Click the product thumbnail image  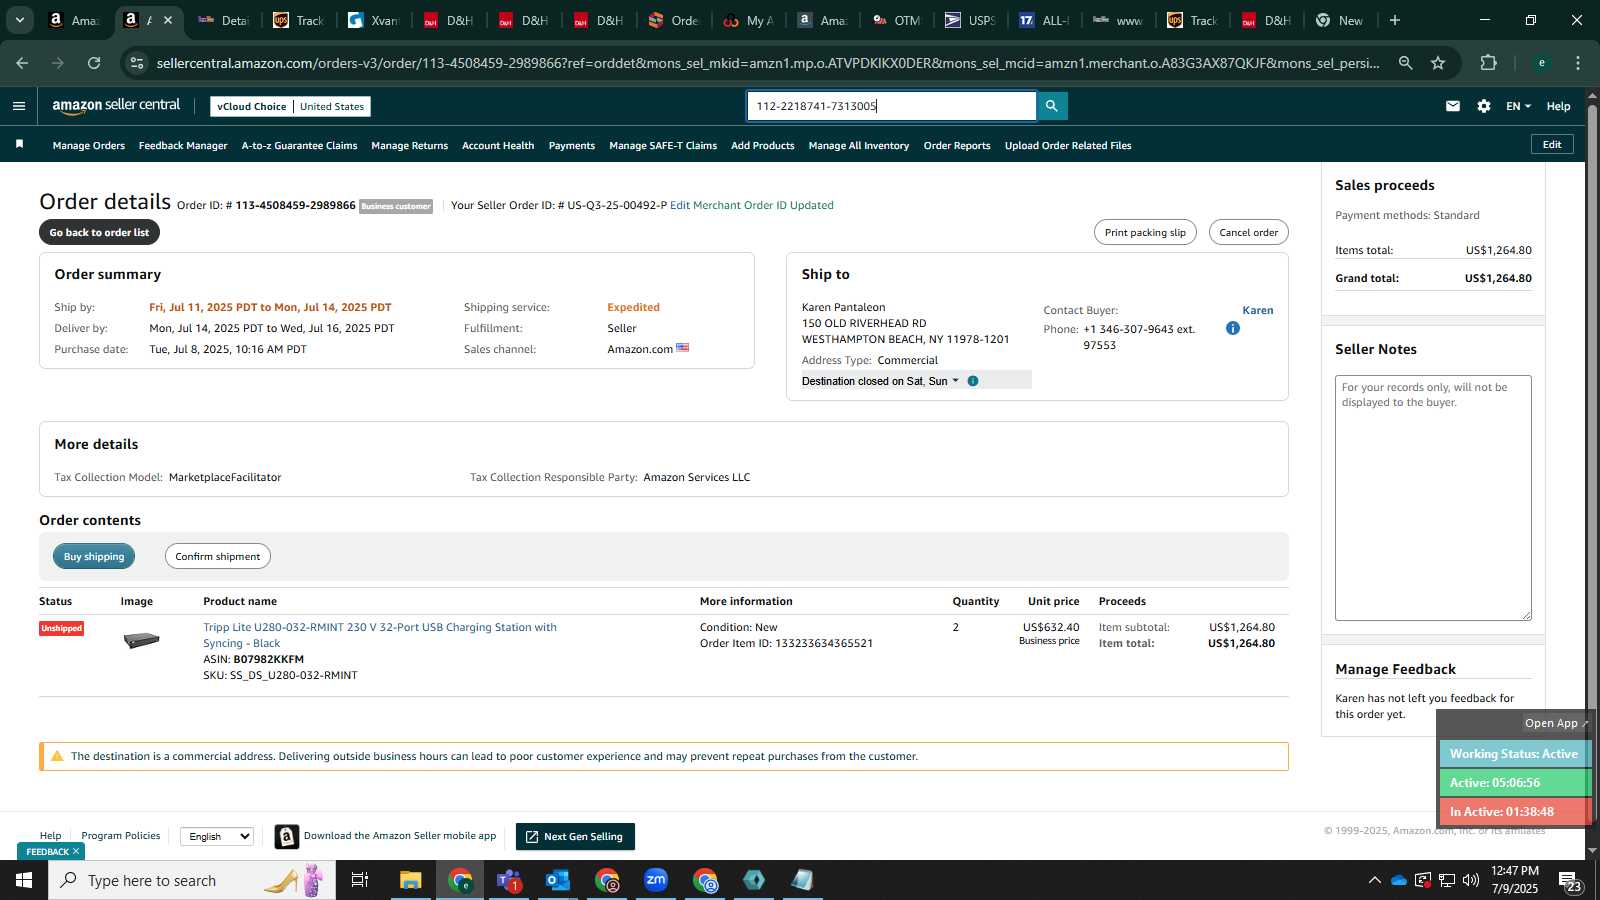point(141,640)
